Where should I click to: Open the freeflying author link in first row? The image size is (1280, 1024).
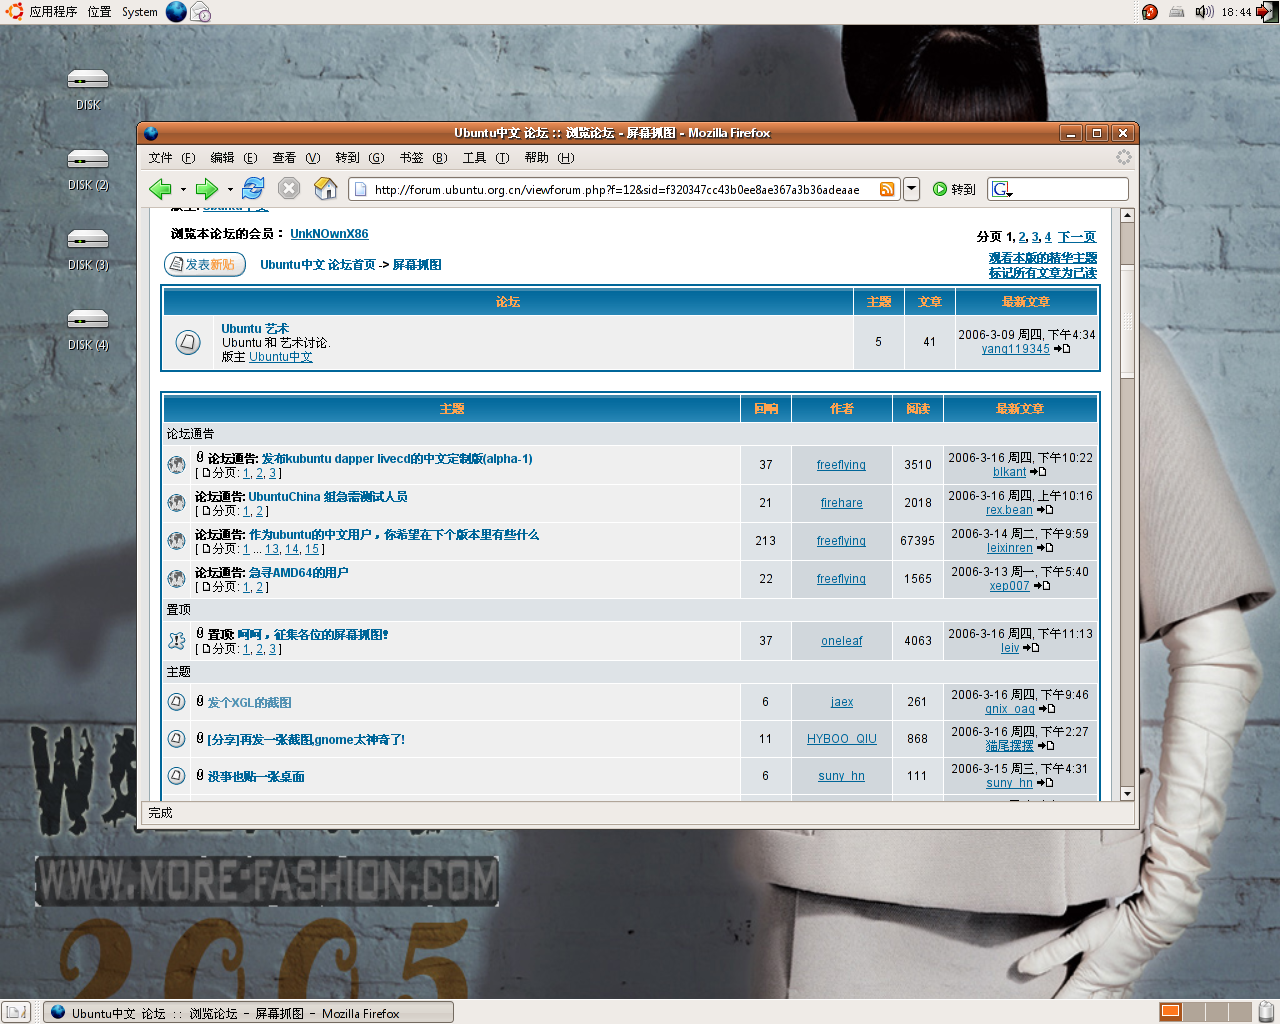click(841, 465)
